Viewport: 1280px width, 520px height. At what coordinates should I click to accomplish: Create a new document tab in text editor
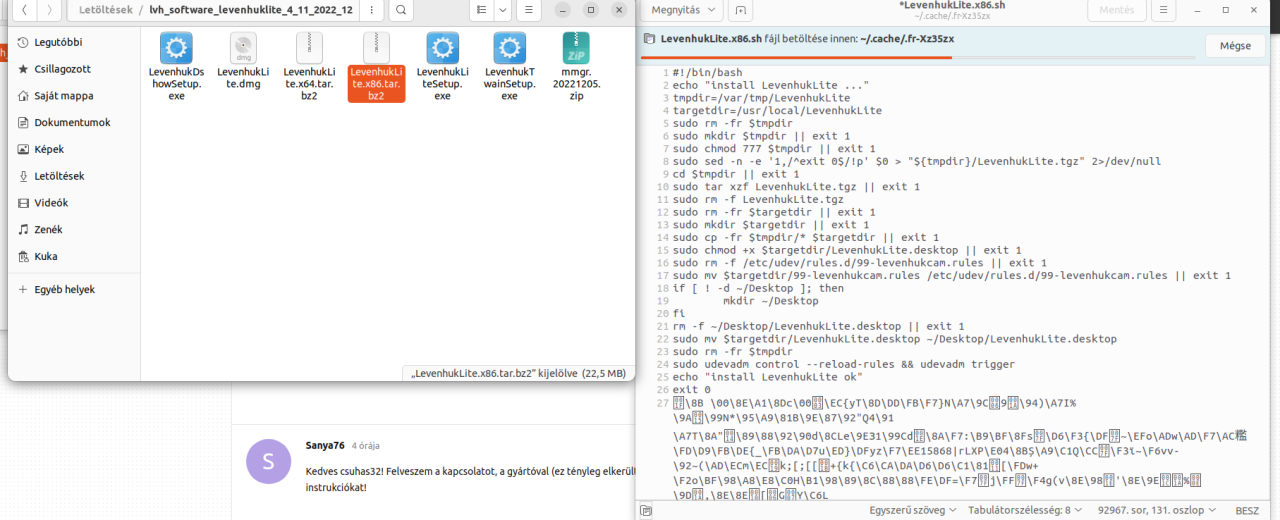coord(740,10)
